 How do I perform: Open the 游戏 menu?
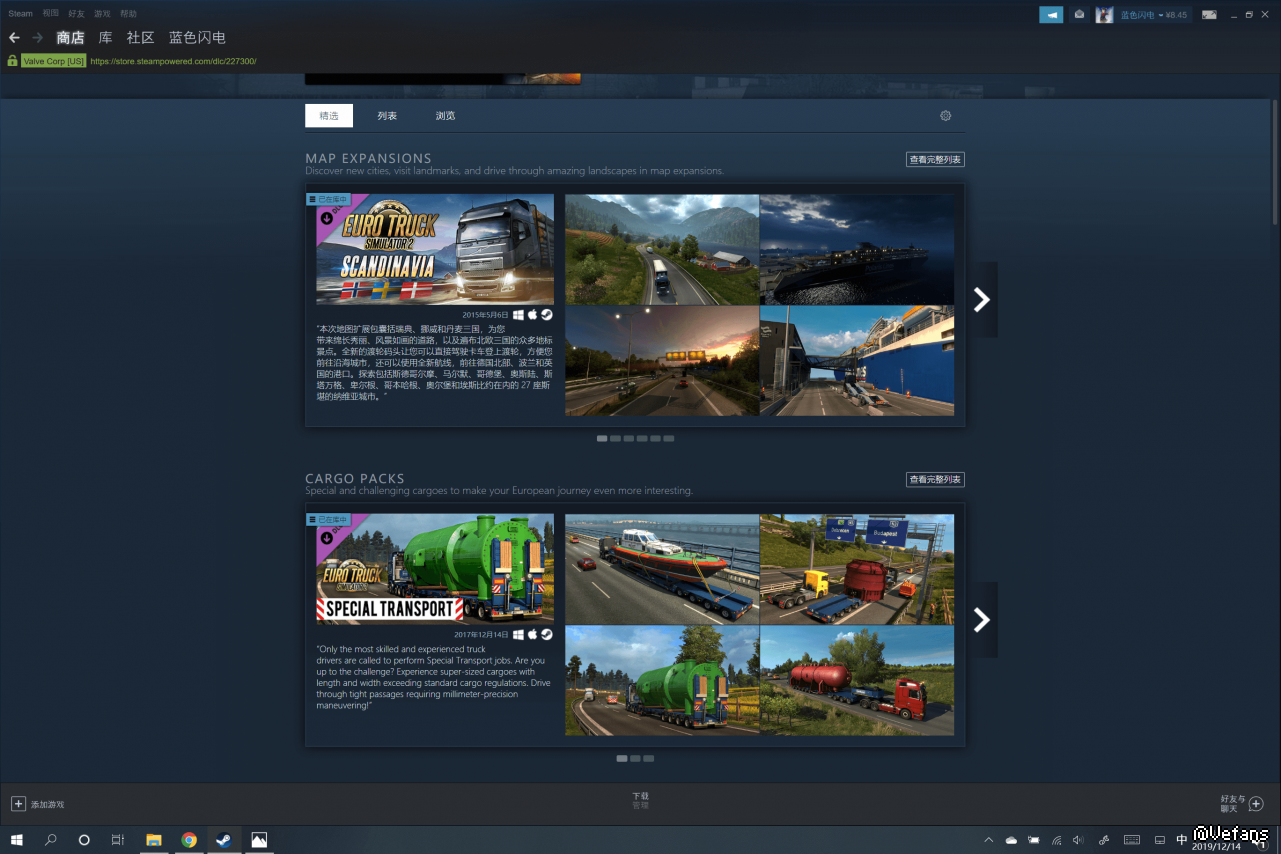pos(102,14)
